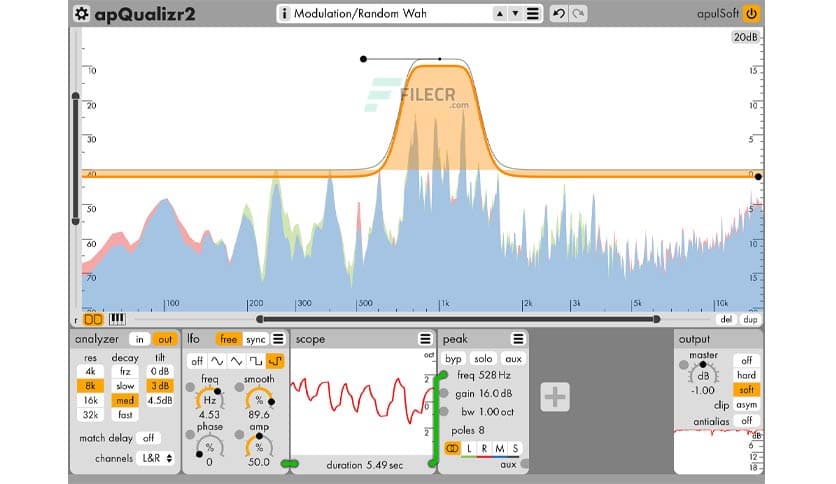The width and height of the screenshot is (836, 484).
Task: Click the output master dB knob
Action: click(703, 374)
